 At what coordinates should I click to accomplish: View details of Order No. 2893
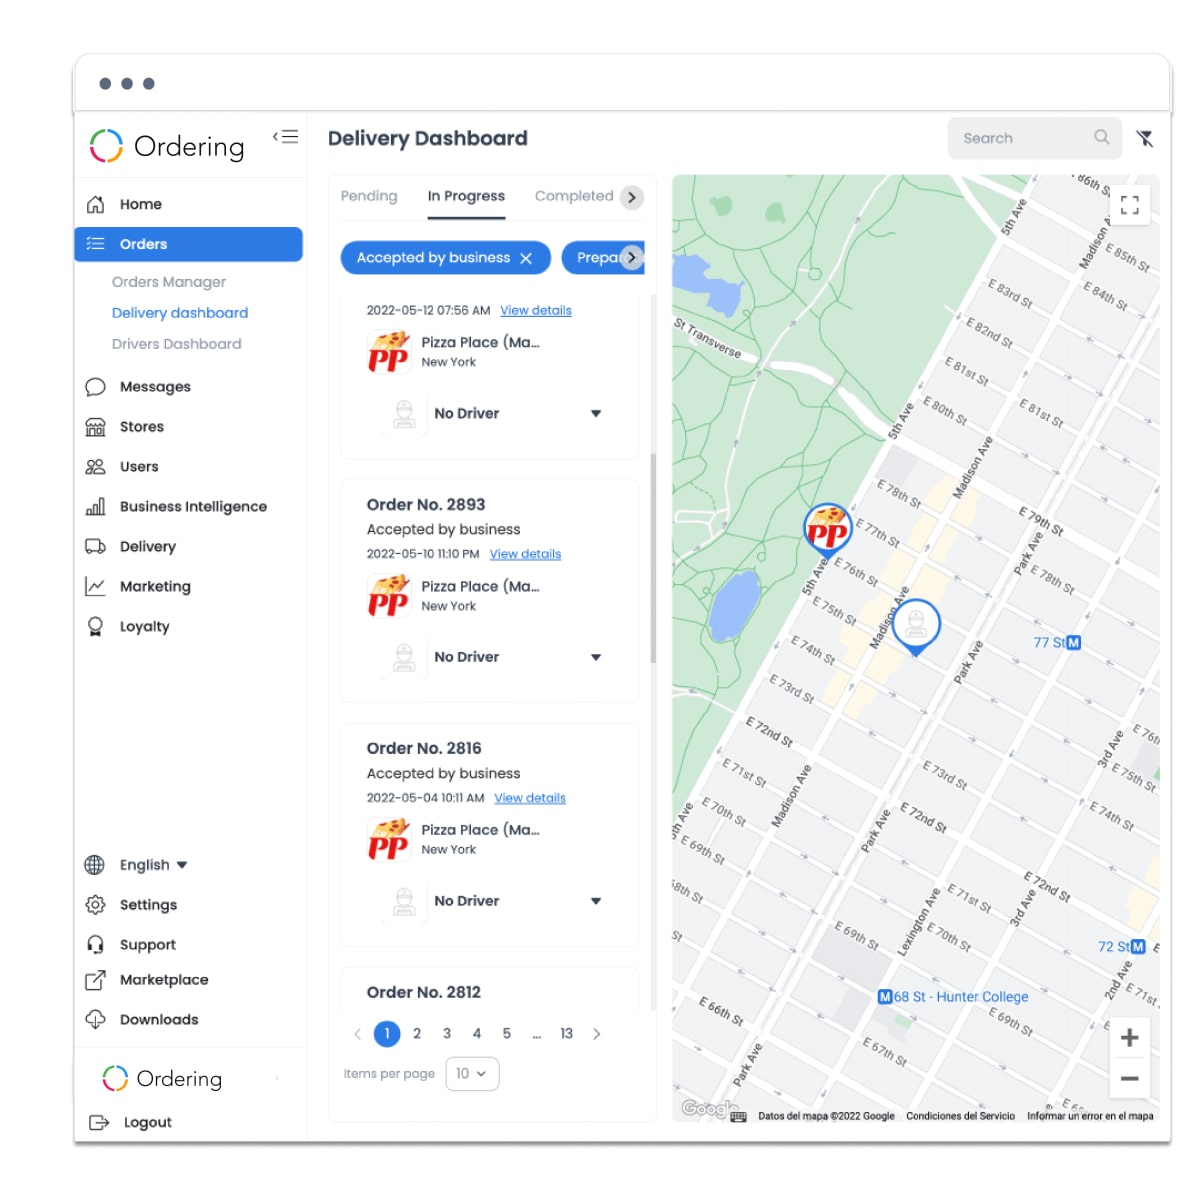[525, 554]
